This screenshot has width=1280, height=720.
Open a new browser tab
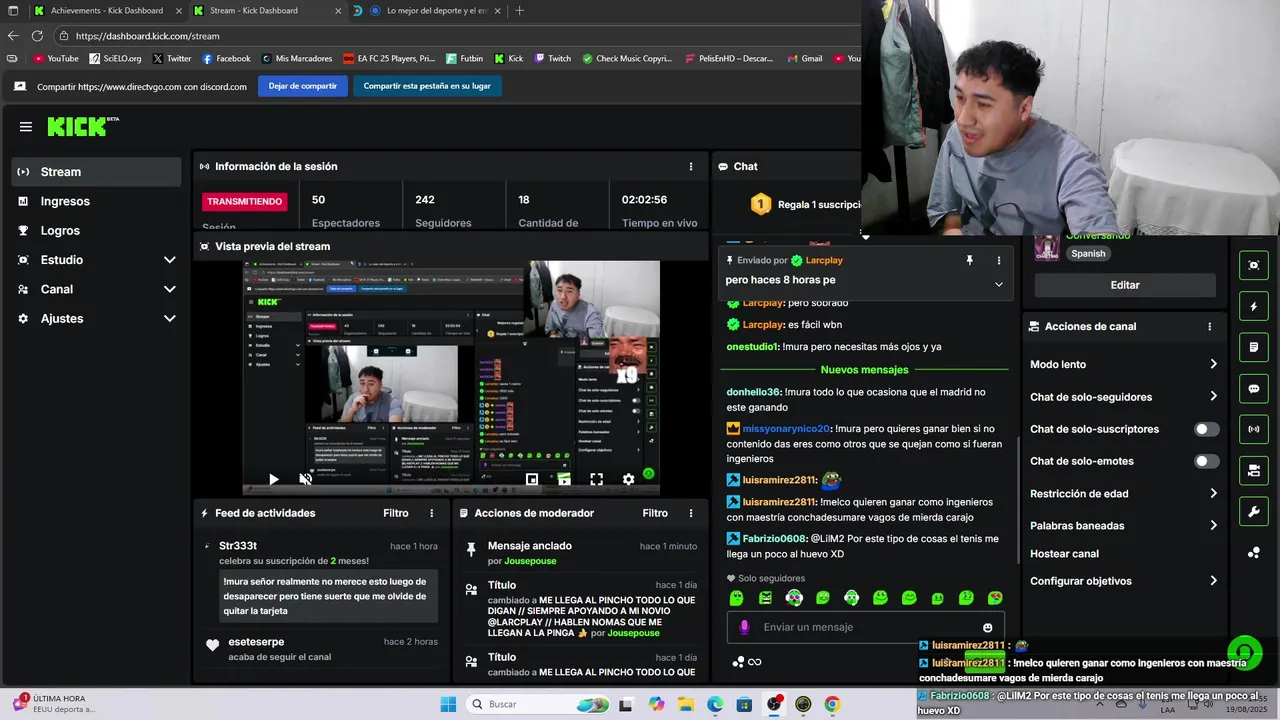pos(519,11)
